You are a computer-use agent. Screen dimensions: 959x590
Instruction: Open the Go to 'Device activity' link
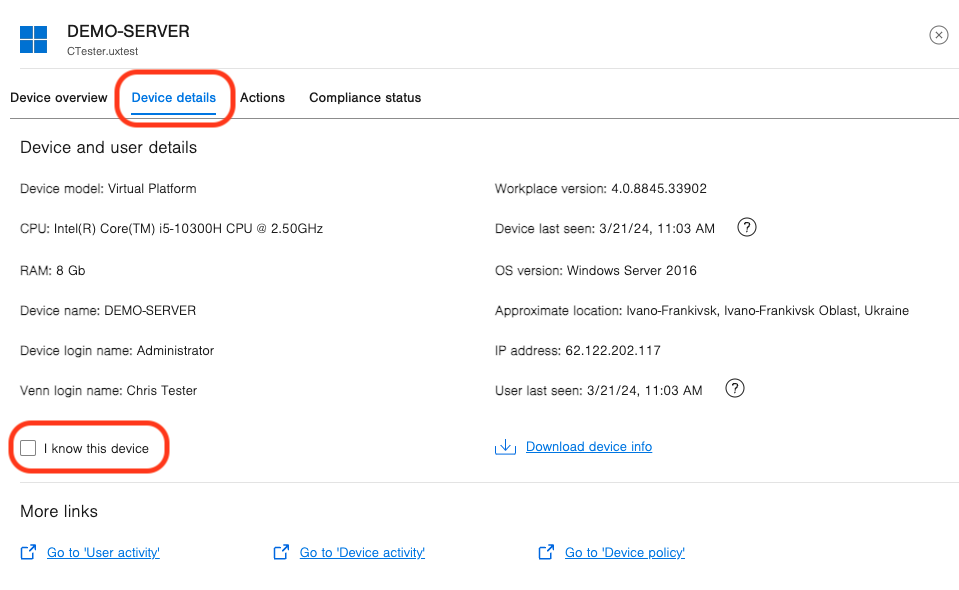(x=362, y=552)
